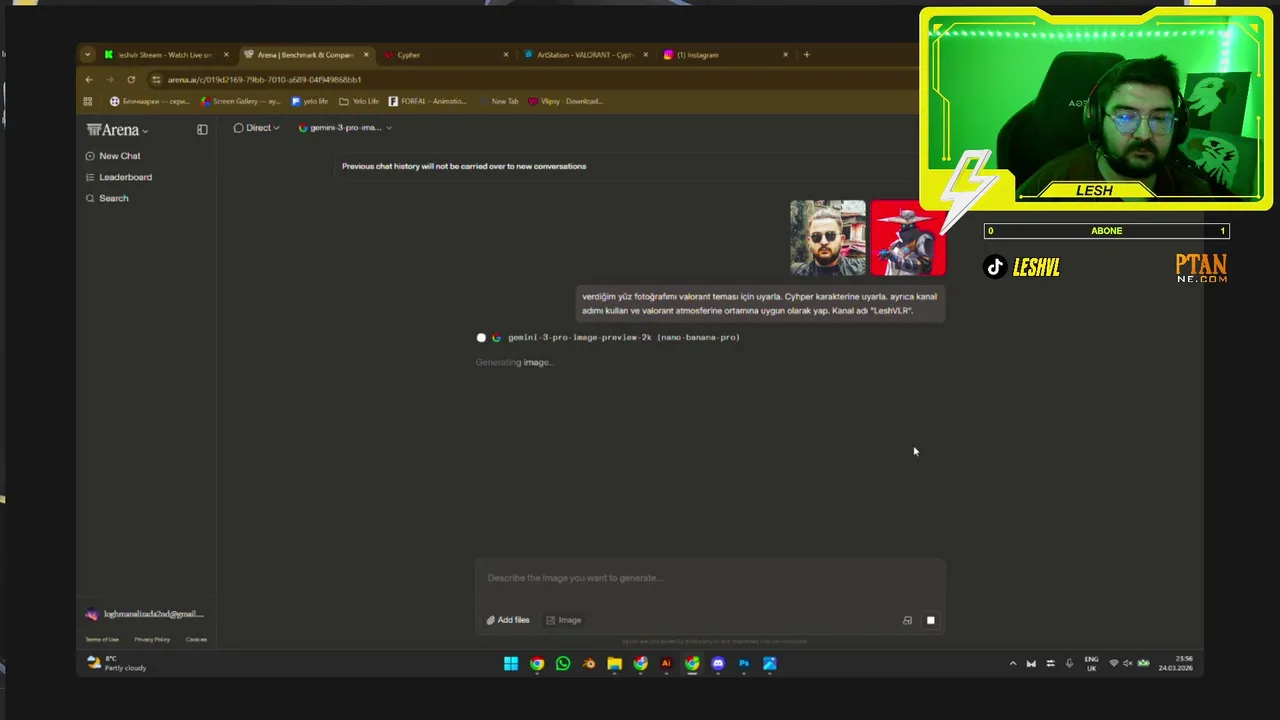This screenshot has height=720, width=1280.
Task: Open the Cookies link
Action: pyautogui.click(x=196, y=639)
